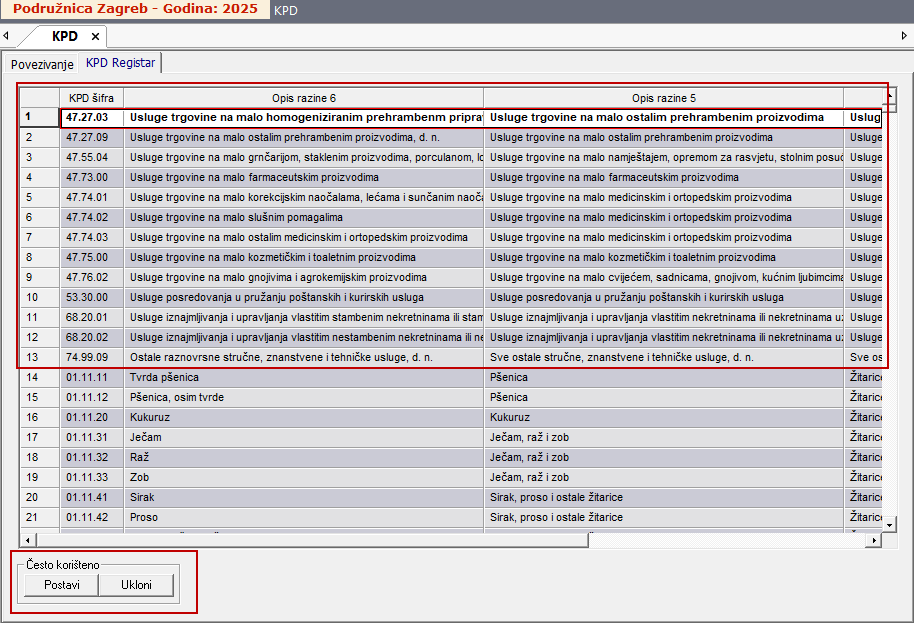Screen dimensions: 914x623
Task: Sort by the KPD šifra column header
Action: click(x=91, y=98)
